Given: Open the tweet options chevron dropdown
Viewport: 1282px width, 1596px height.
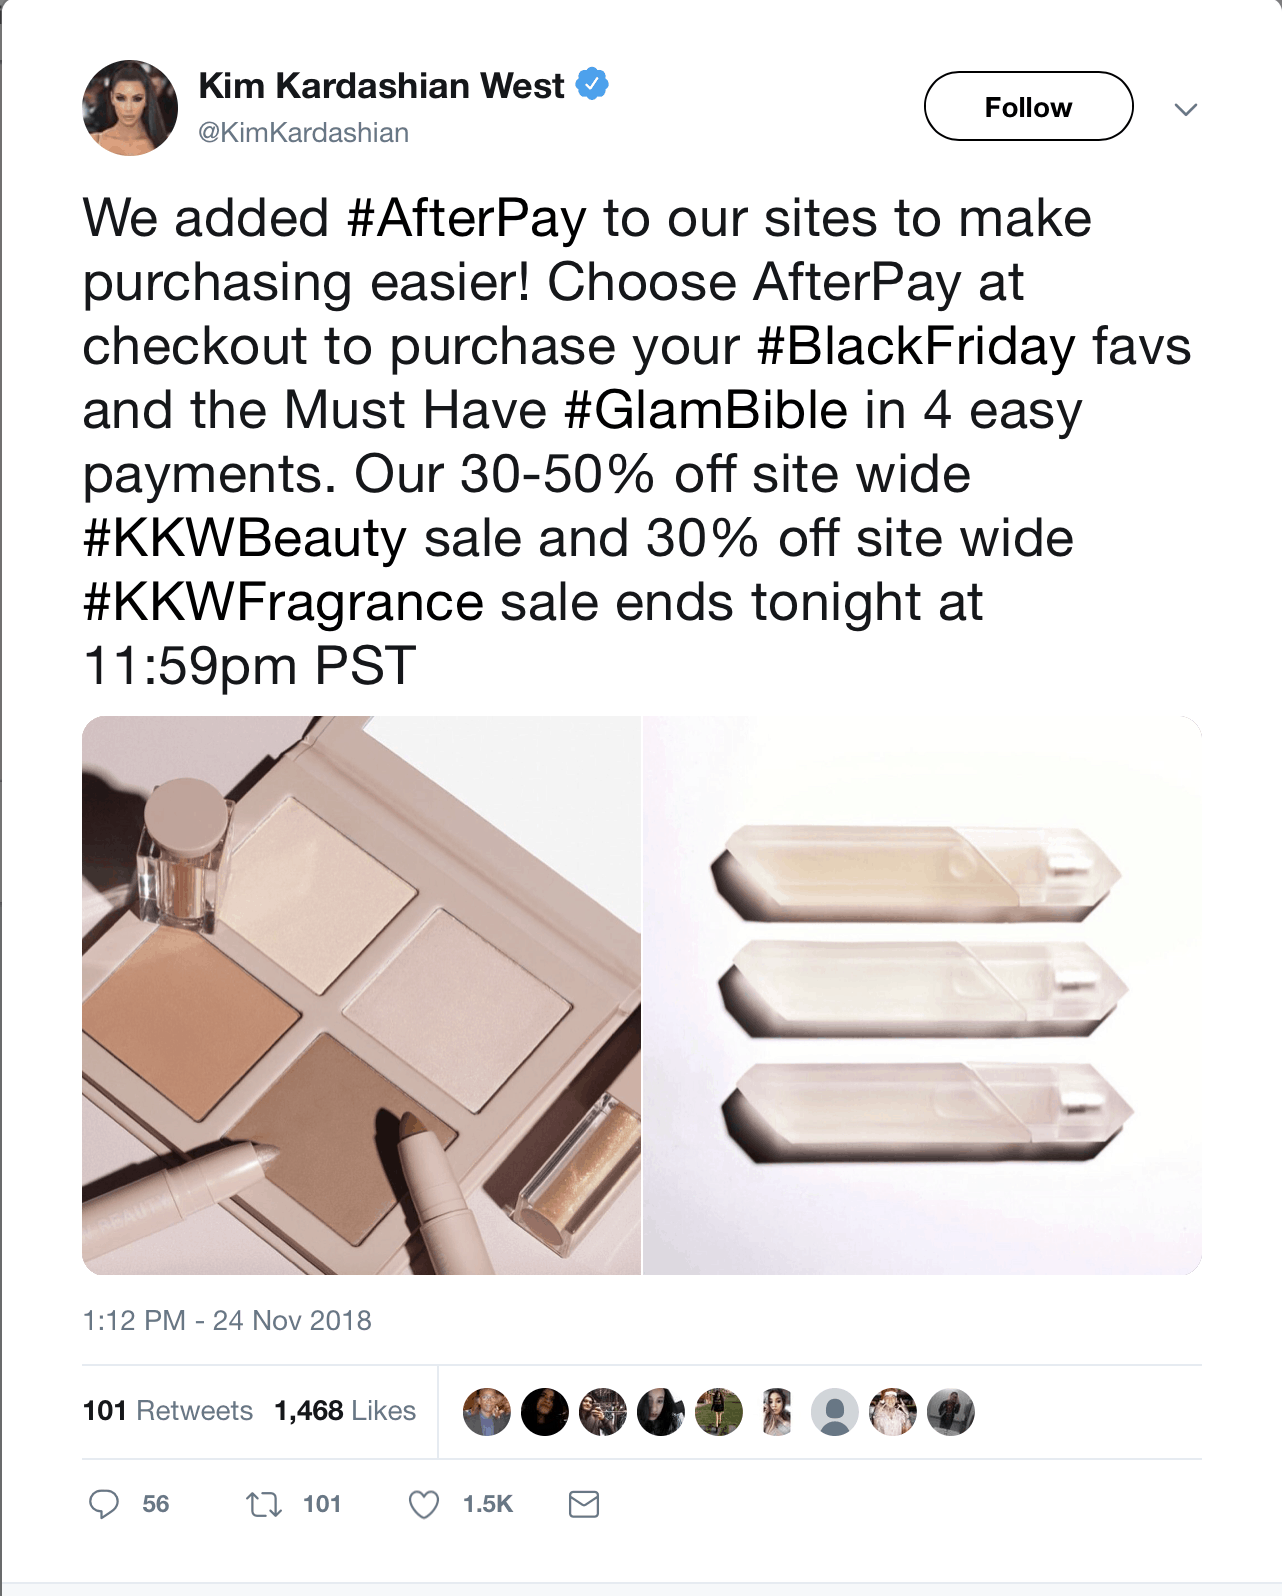Looking at the screenshot, I should point(1186,109).
